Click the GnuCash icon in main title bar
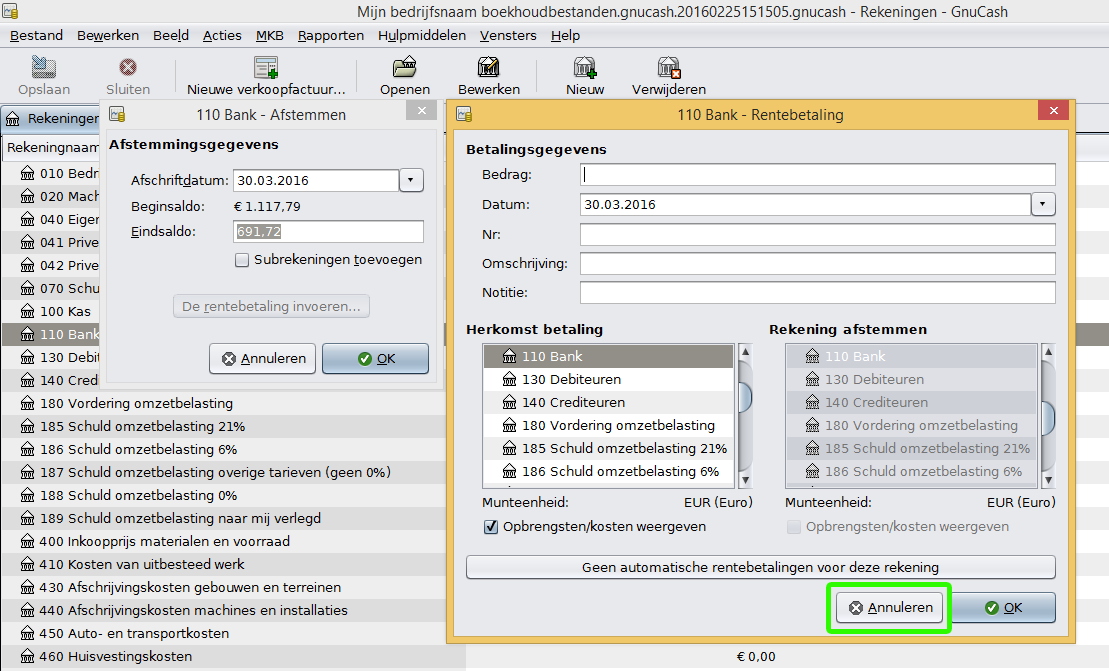The height and width of the screenshot is (671, 1109). pyautogui.click(x=10, y=11)
